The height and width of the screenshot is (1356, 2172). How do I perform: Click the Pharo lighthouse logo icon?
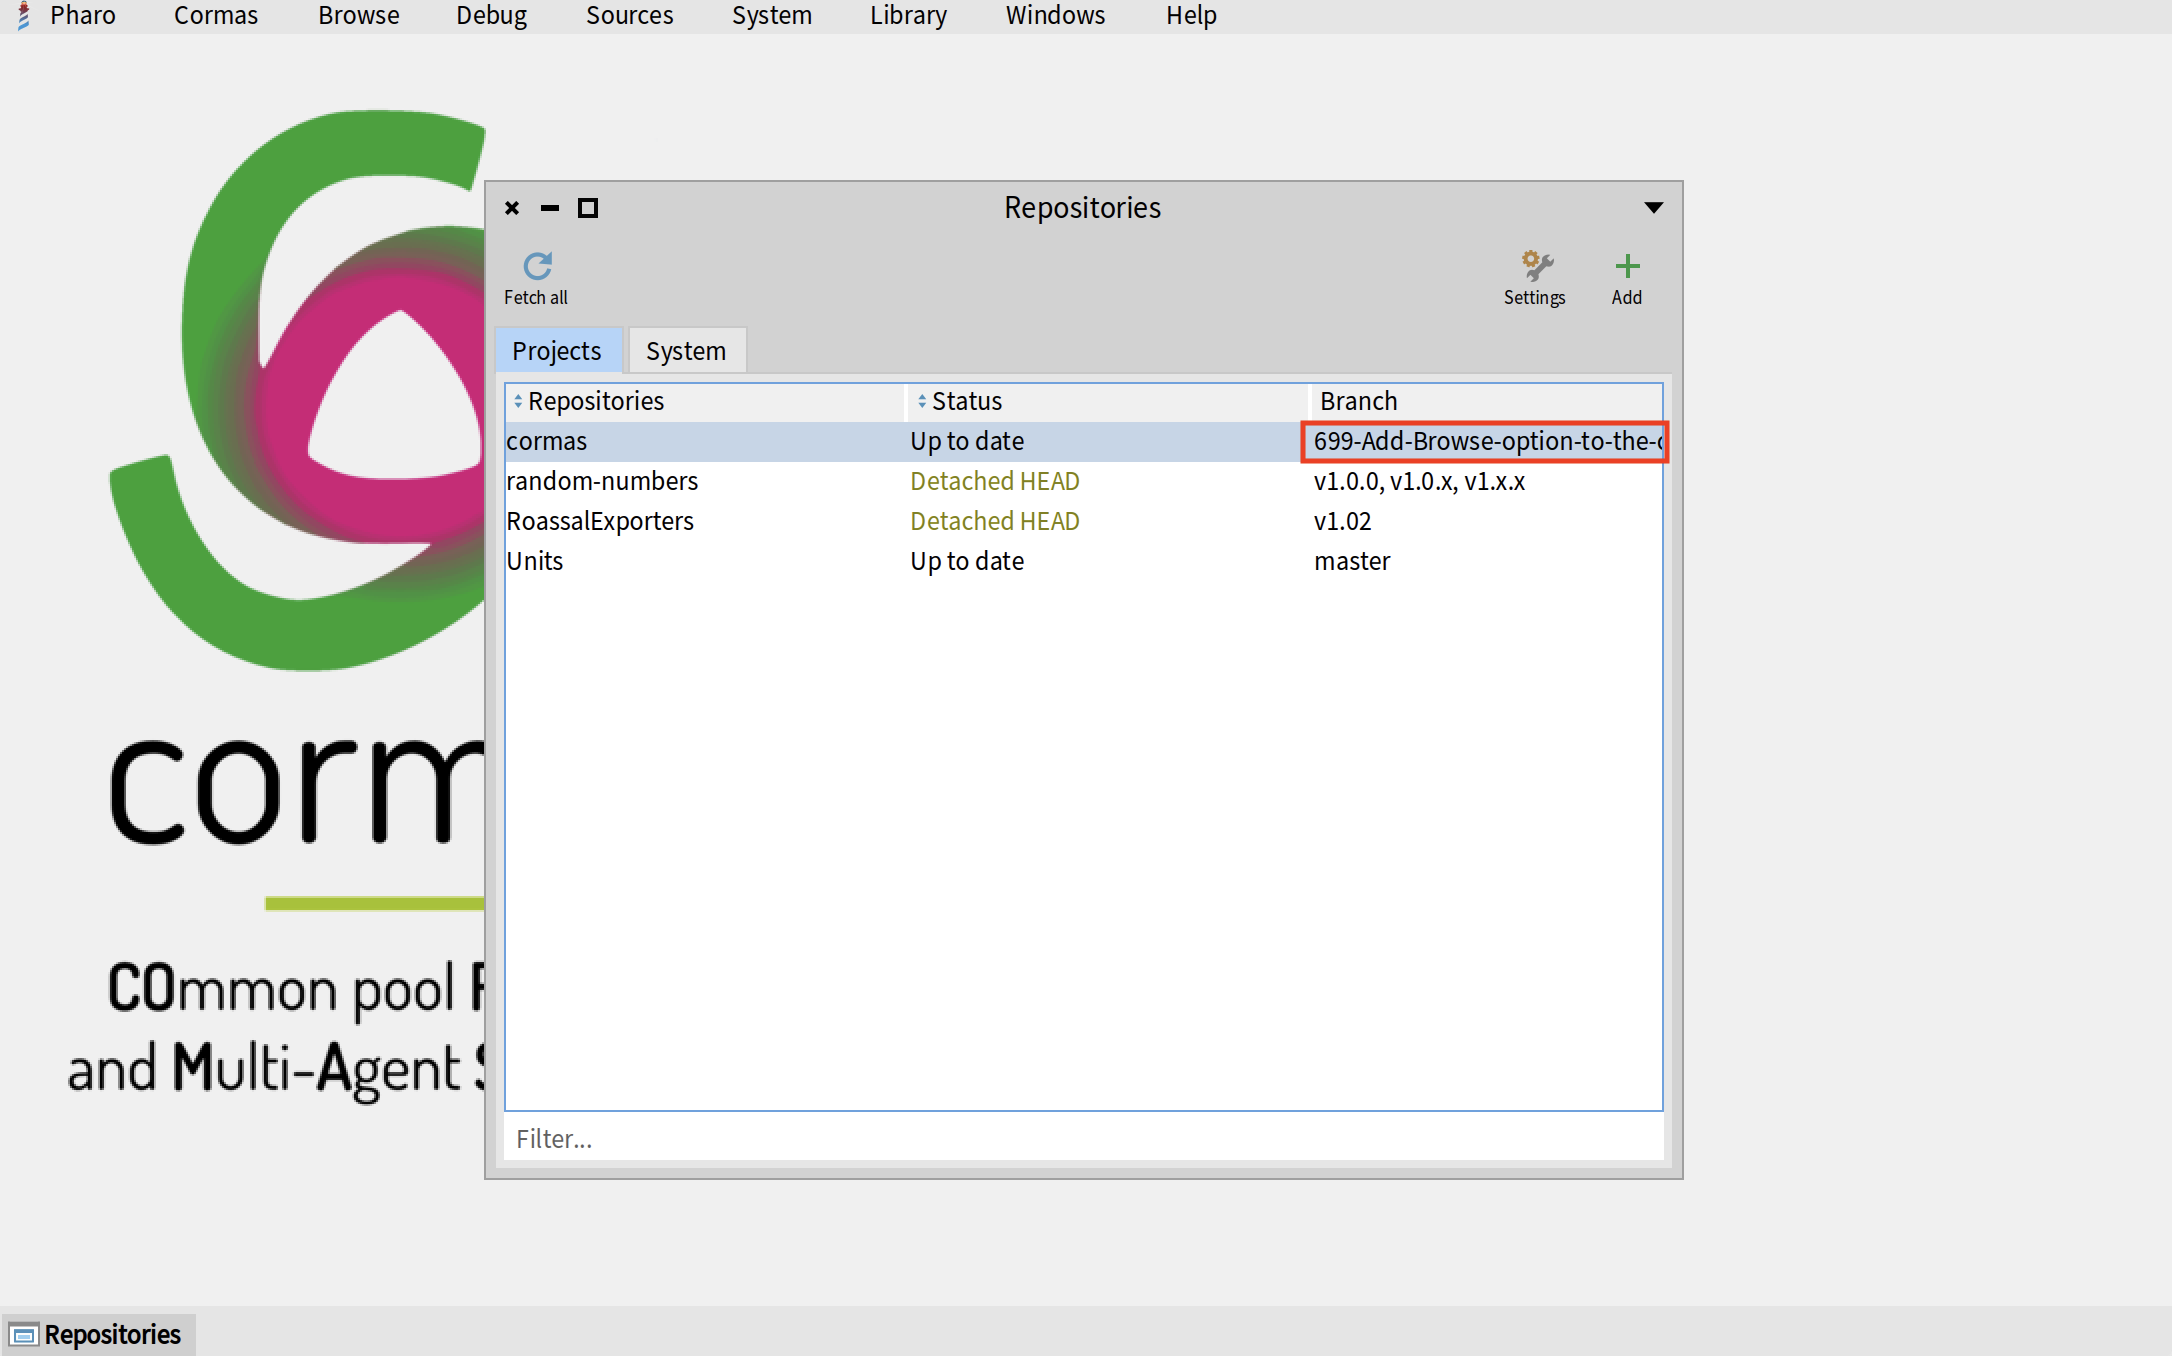point(24,15)
